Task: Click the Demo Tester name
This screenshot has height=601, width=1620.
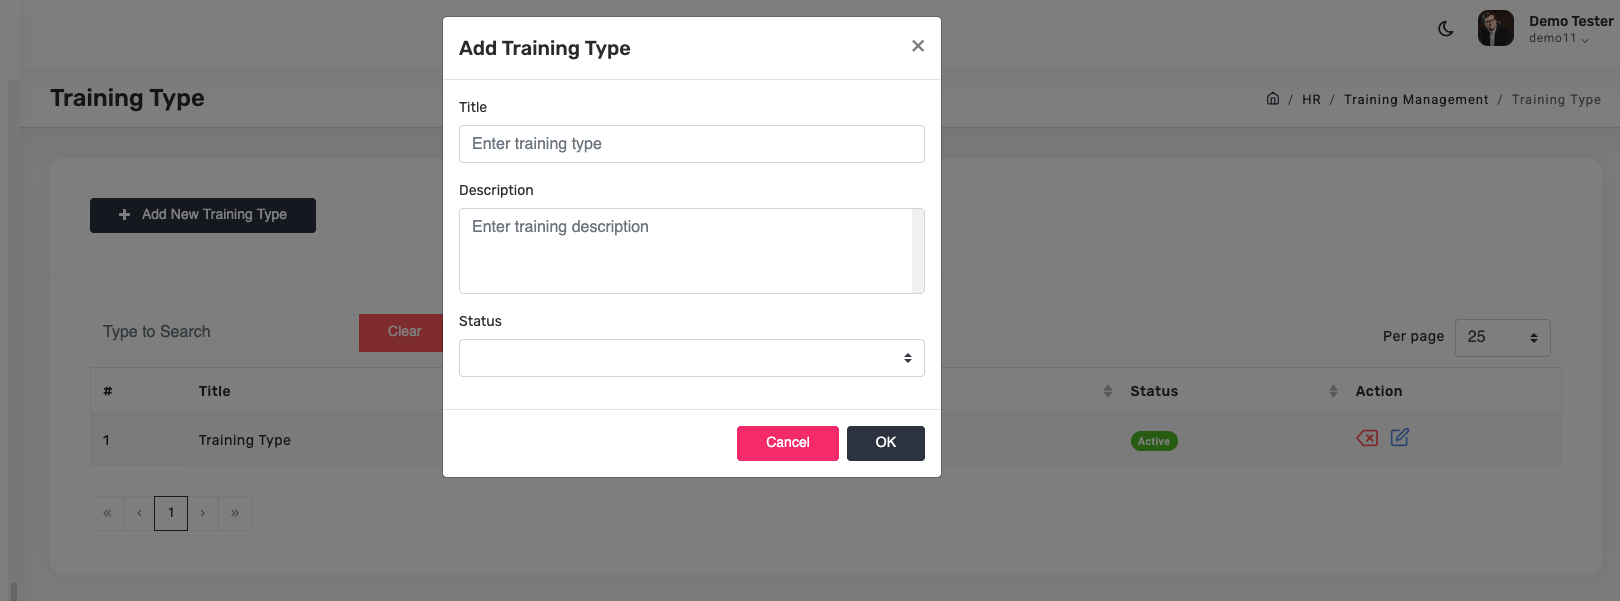Action: 1571,21
